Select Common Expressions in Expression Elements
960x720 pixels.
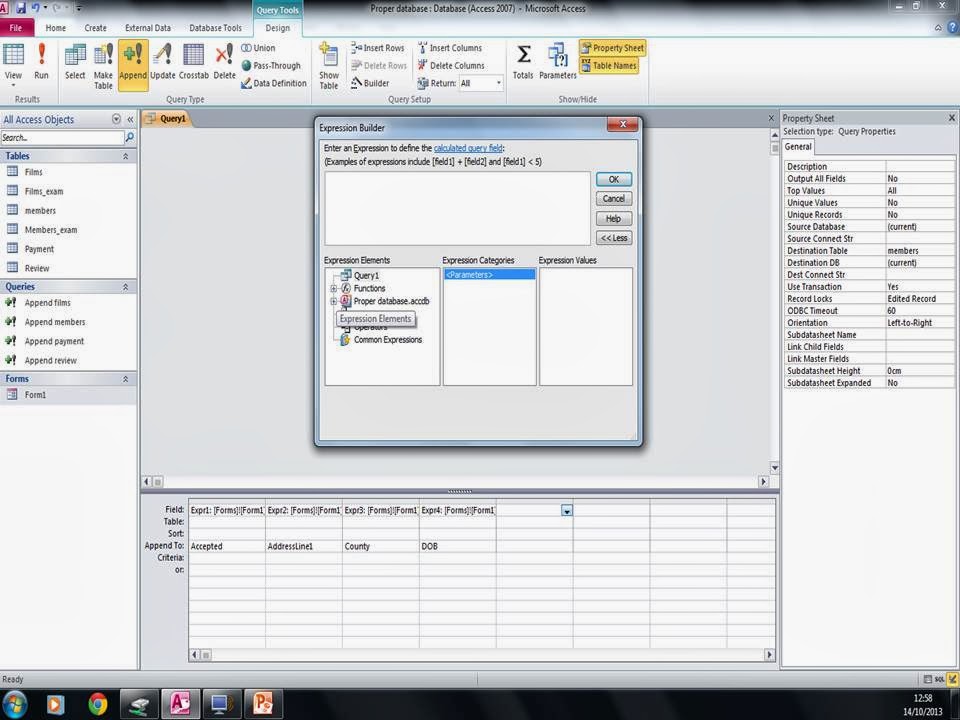(388, 340)
